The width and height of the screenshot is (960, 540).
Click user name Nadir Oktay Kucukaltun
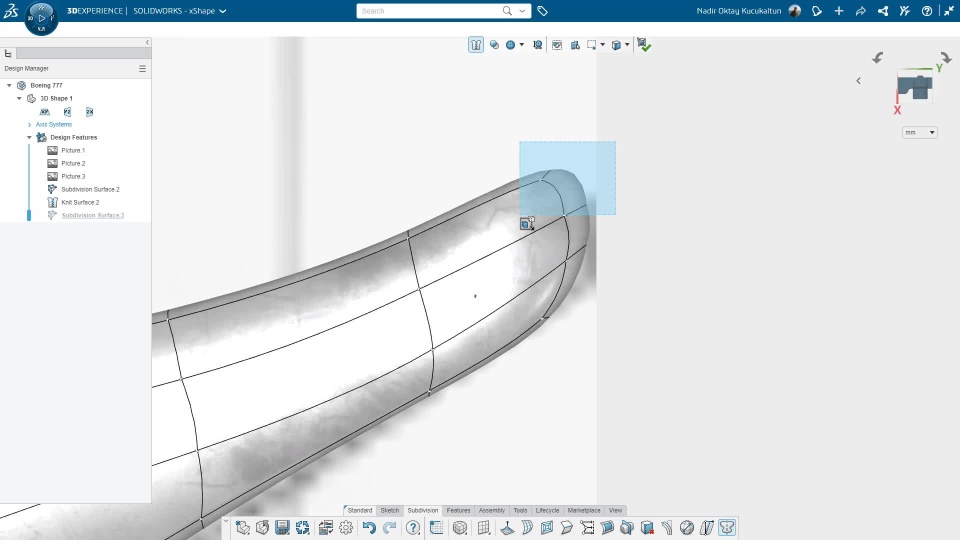pos(738,10)
